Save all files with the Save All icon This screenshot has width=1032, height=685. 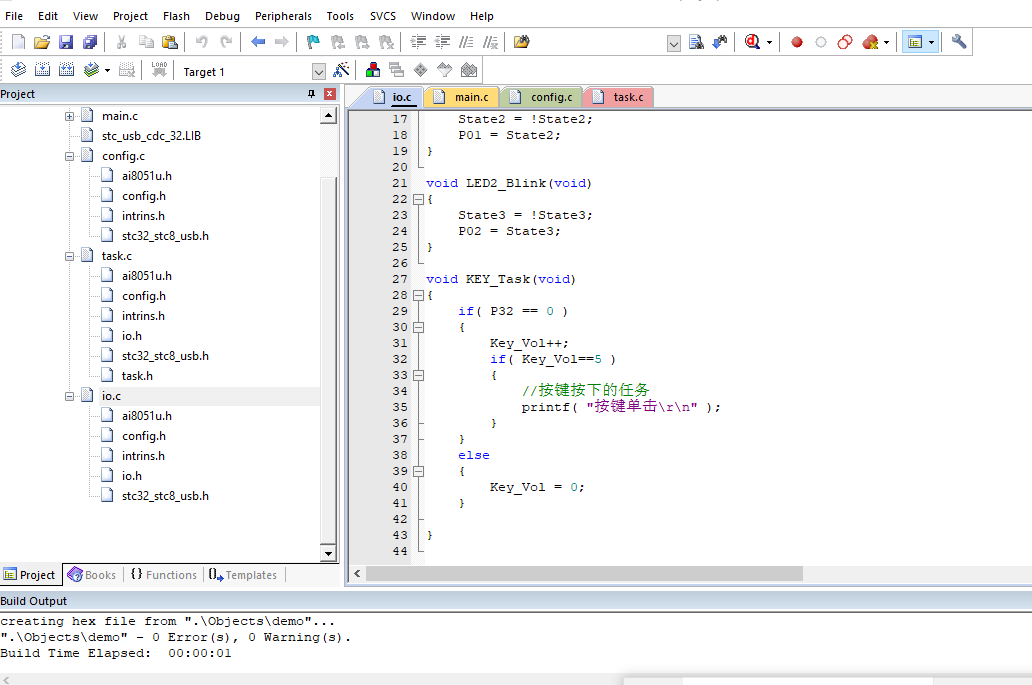90,42
